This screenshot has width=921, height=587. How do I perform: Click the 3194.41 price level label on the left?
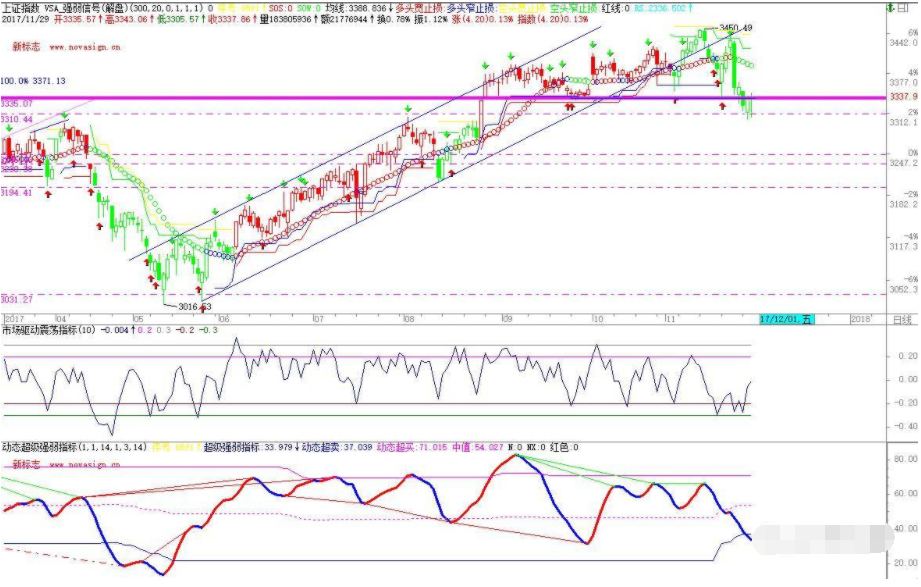[16, 193]
